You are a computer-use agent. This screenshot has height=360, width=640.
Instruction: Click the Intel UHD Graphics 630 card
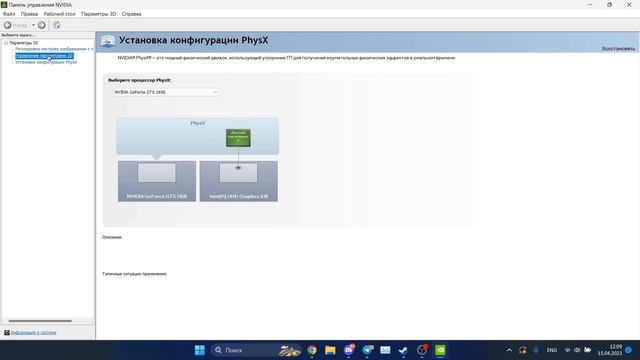click(239, 181)
